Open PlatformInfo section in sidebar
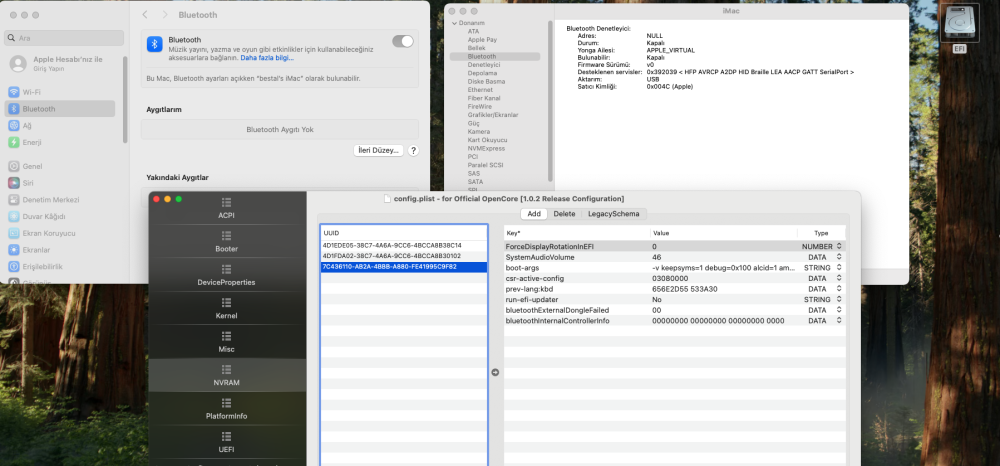The width and height of the screenshot is (1000, 466). click(226, 409)
